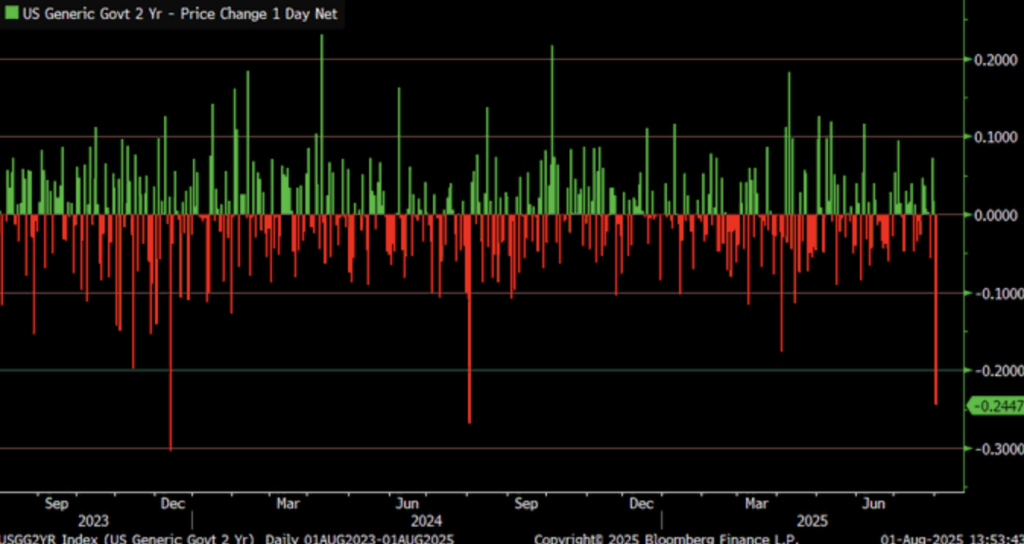Click the -0.2447 last value tag

[x=996, y=405]
